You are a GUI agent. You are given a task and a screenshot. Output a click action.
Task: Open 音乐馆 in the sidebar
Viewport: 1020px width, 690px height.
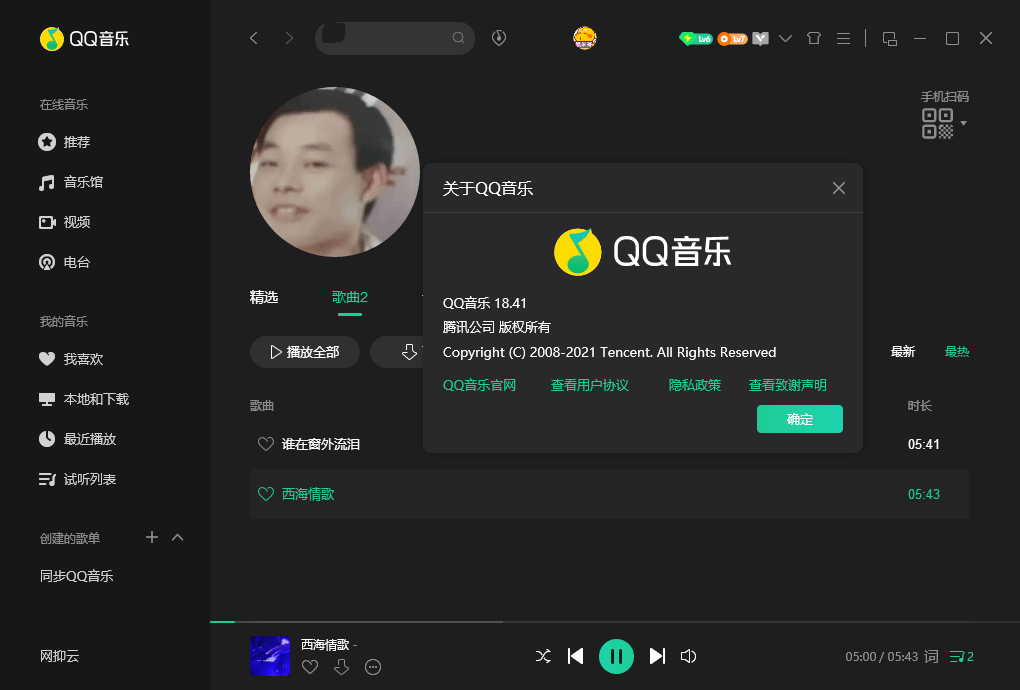(83, 182)
